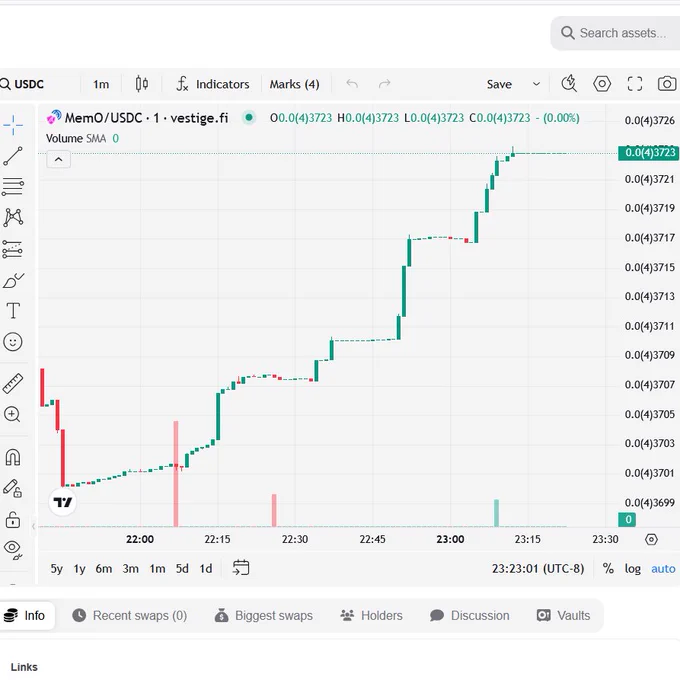The image size is (680, 680).
Task: Switch to the Info tab
Action: pos(24,615)
